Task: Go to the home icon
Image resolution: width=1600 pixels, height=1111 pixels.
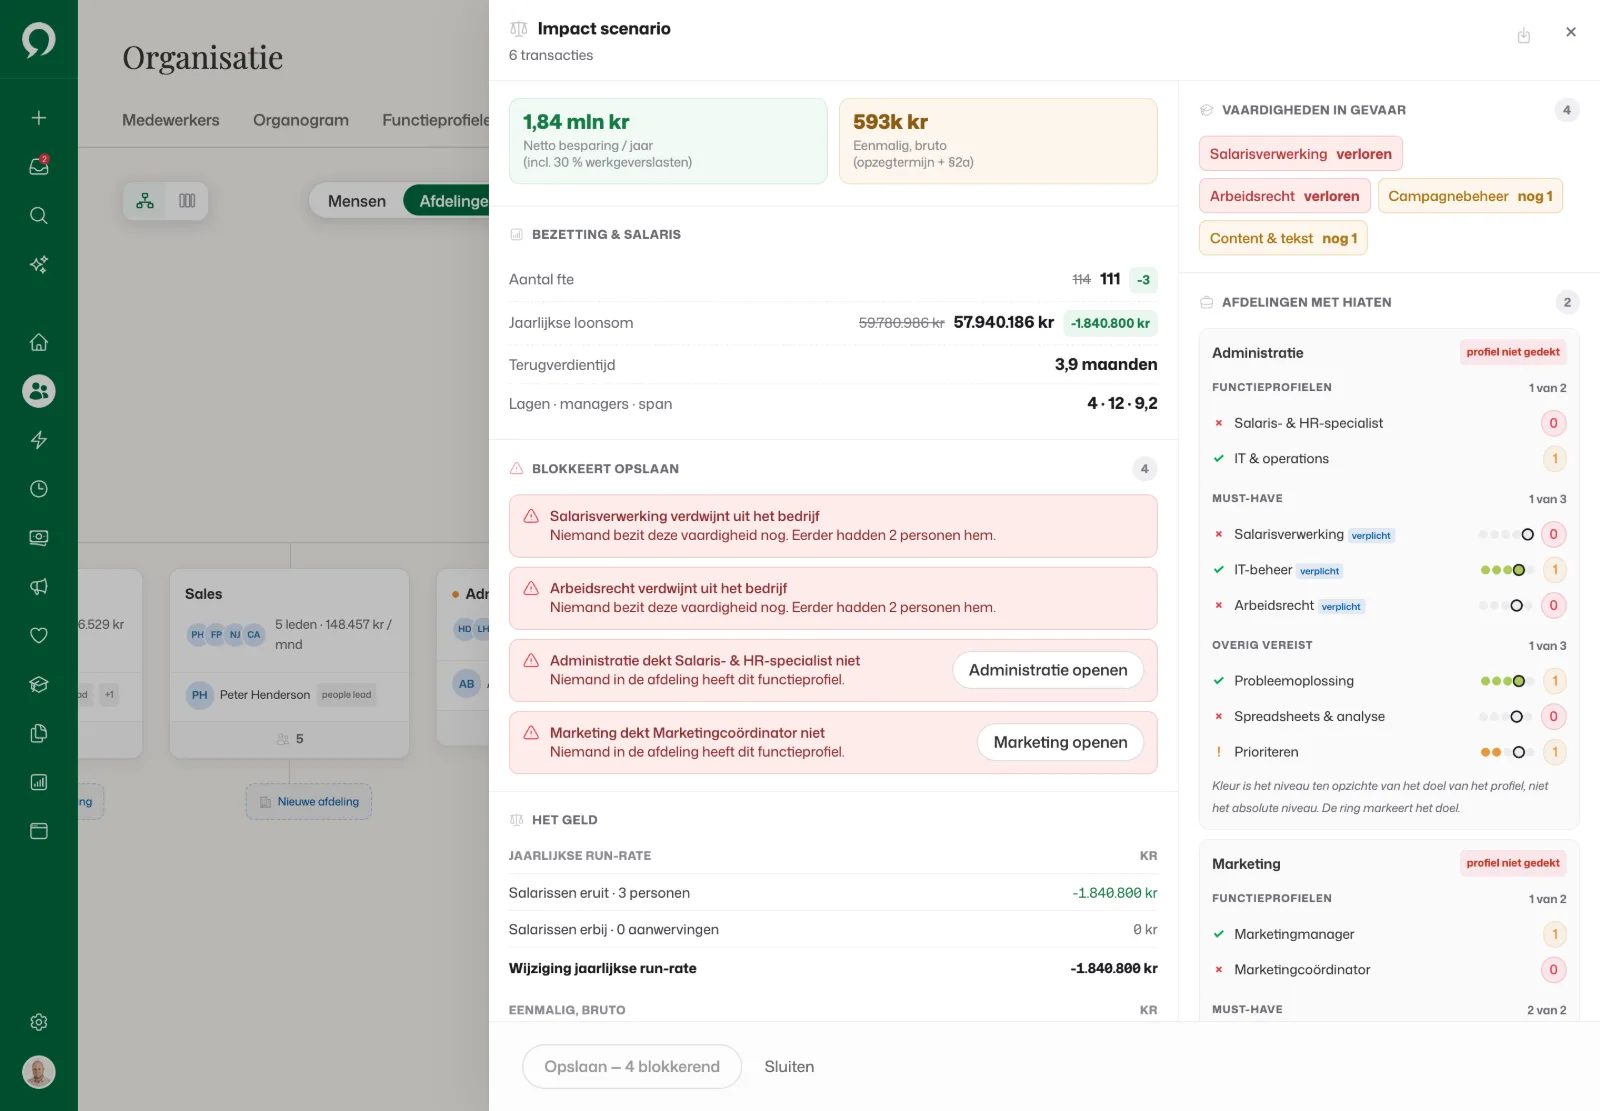Action: click(x=39, y=342)
